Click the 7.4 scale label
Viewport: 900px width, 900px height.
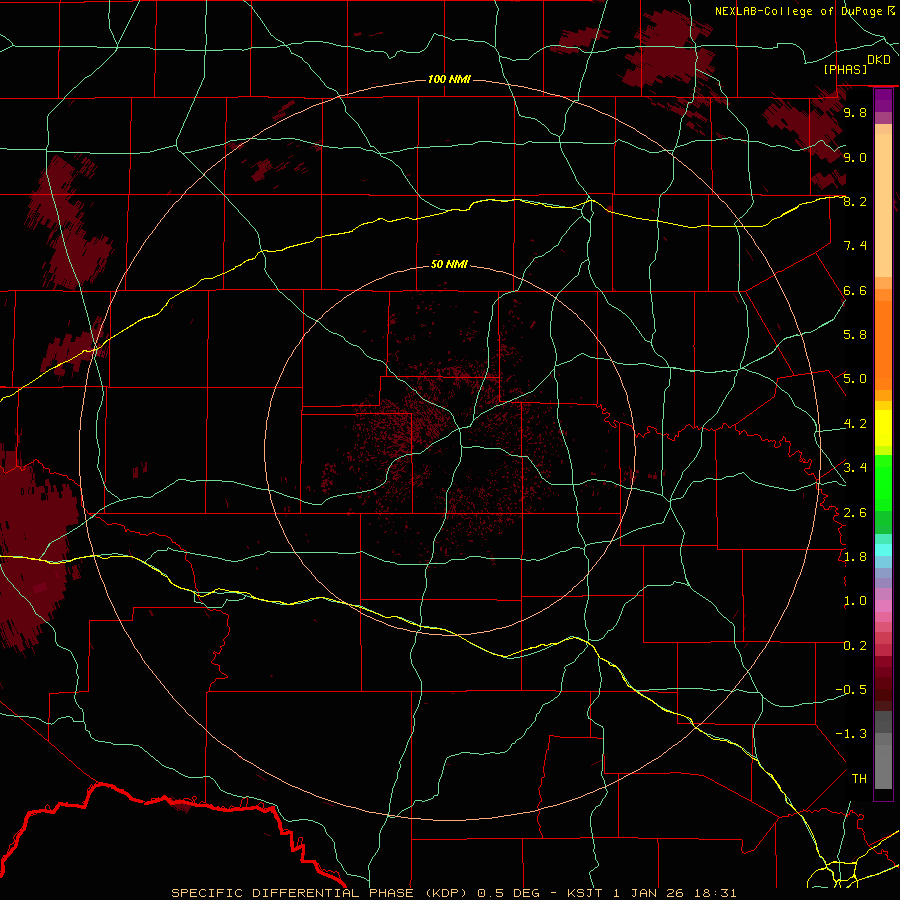[855, 246]
